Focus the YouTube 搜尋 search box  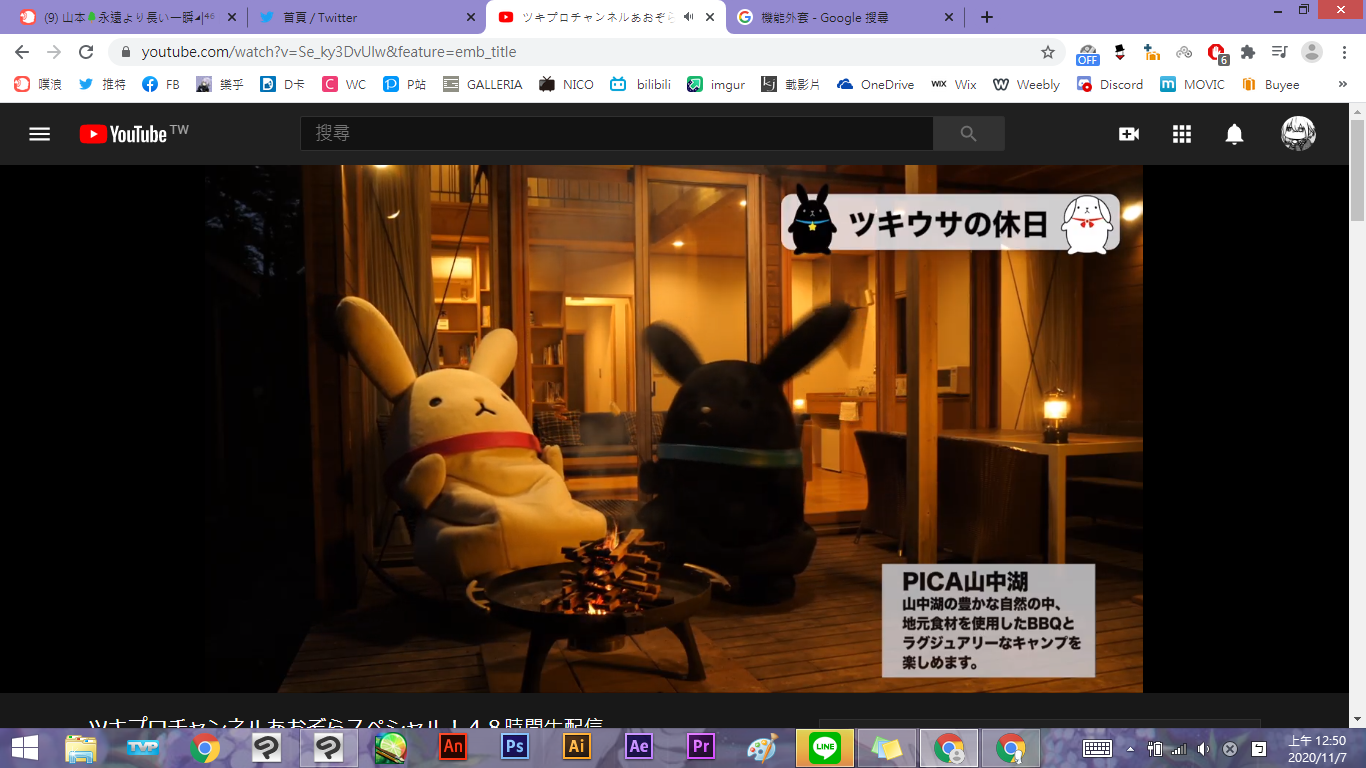[x=617, y=134]
